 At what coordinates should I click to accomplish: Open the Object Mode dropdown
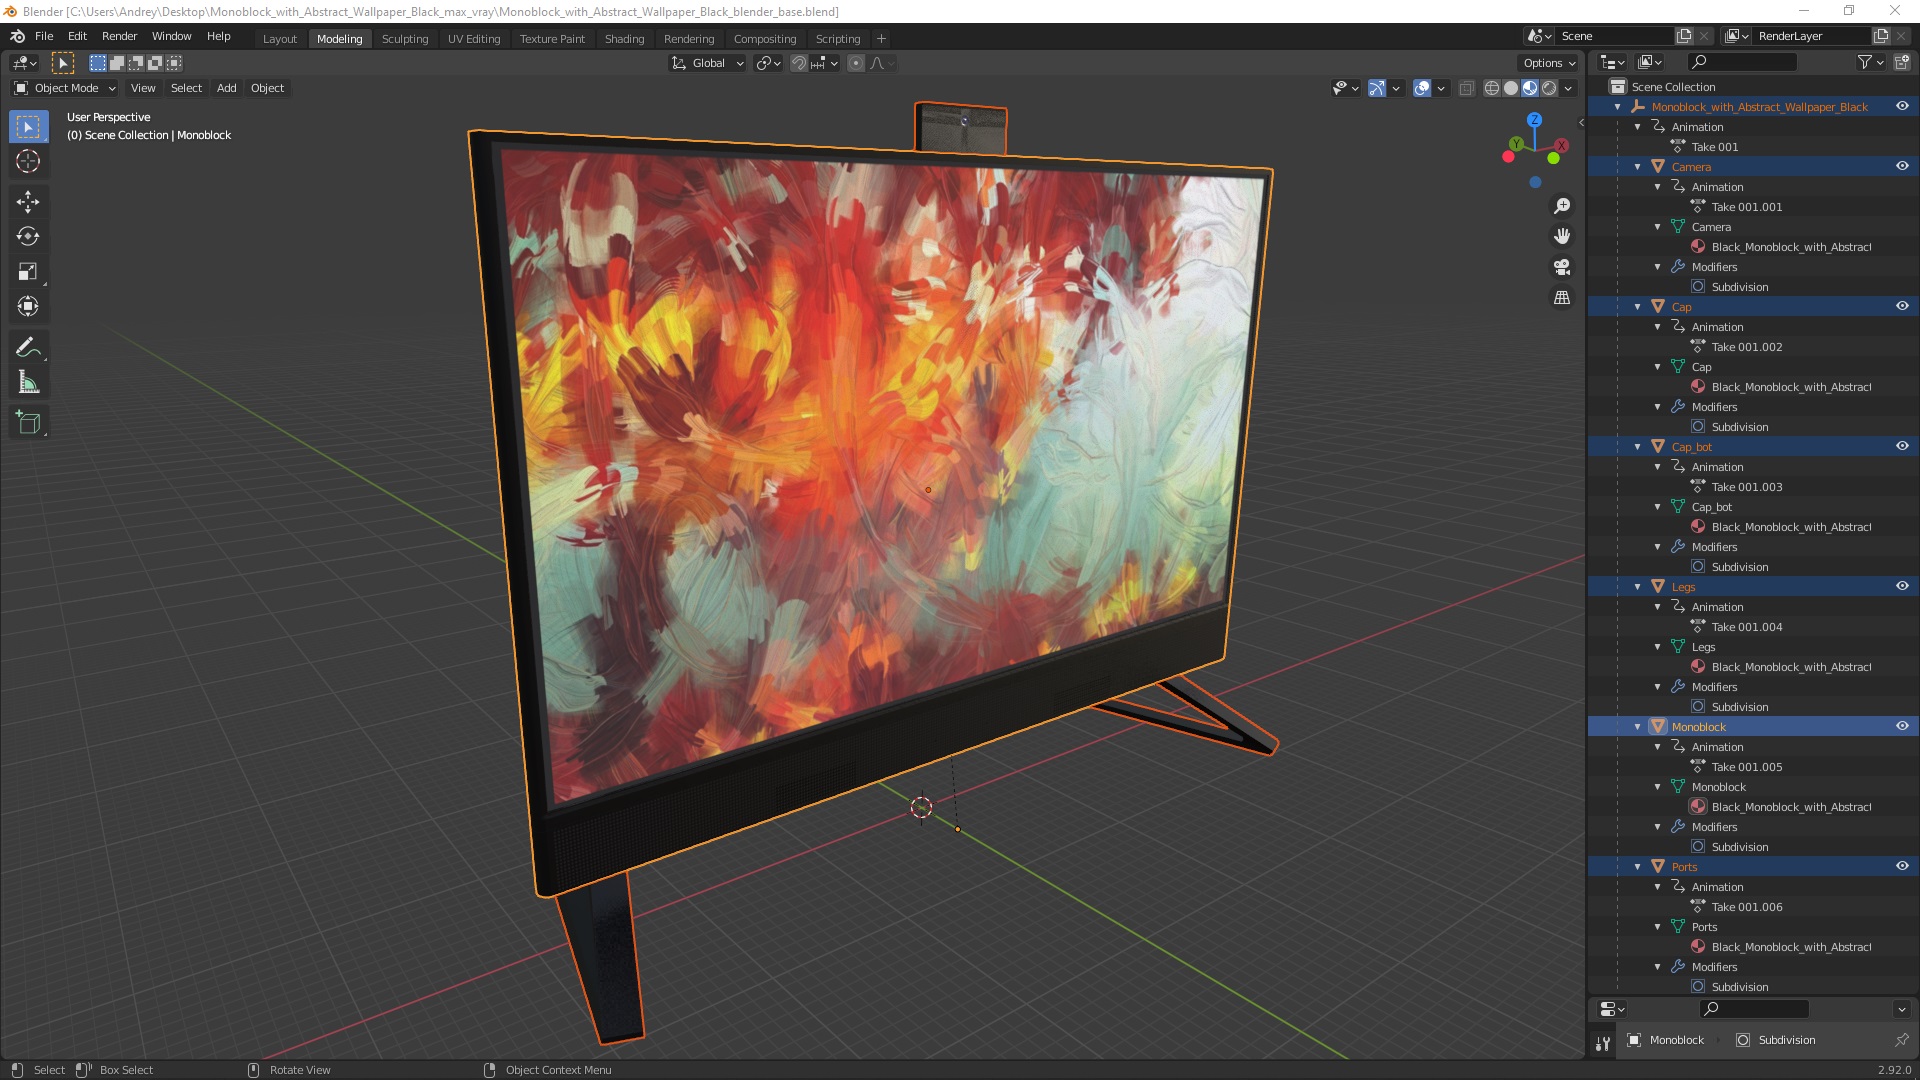pyautogui.click(x=65, y=88)
